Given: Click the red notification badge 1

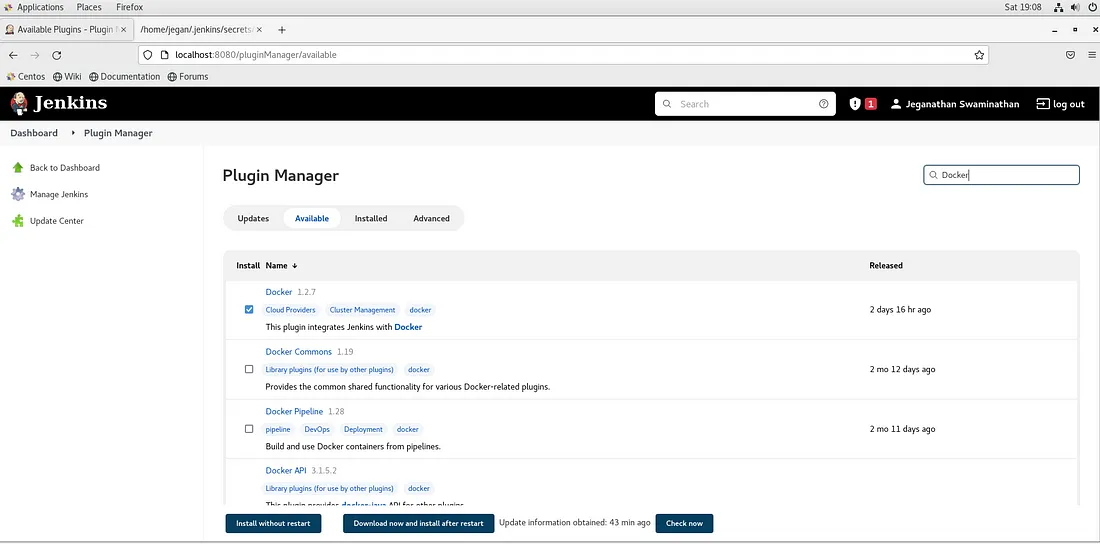Looking at the screenshot, I should pyautogui.click(x=871, y=104).
